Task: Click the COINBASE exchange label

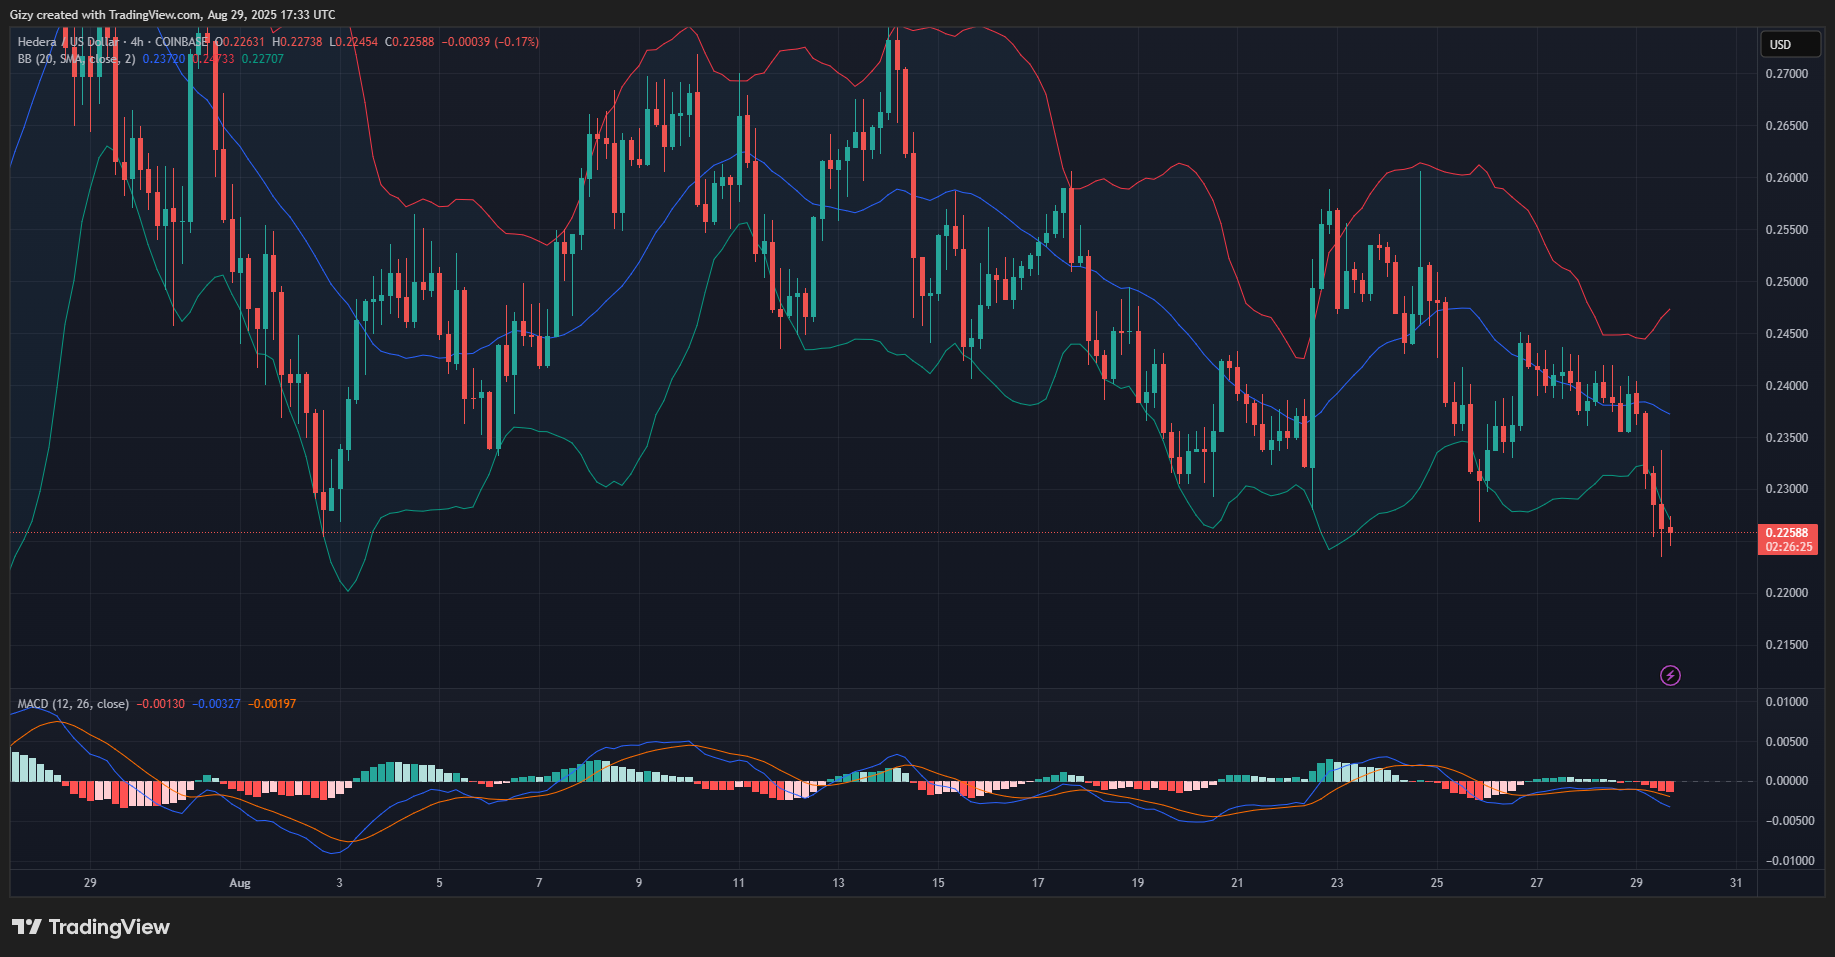Action: [182, 42]
